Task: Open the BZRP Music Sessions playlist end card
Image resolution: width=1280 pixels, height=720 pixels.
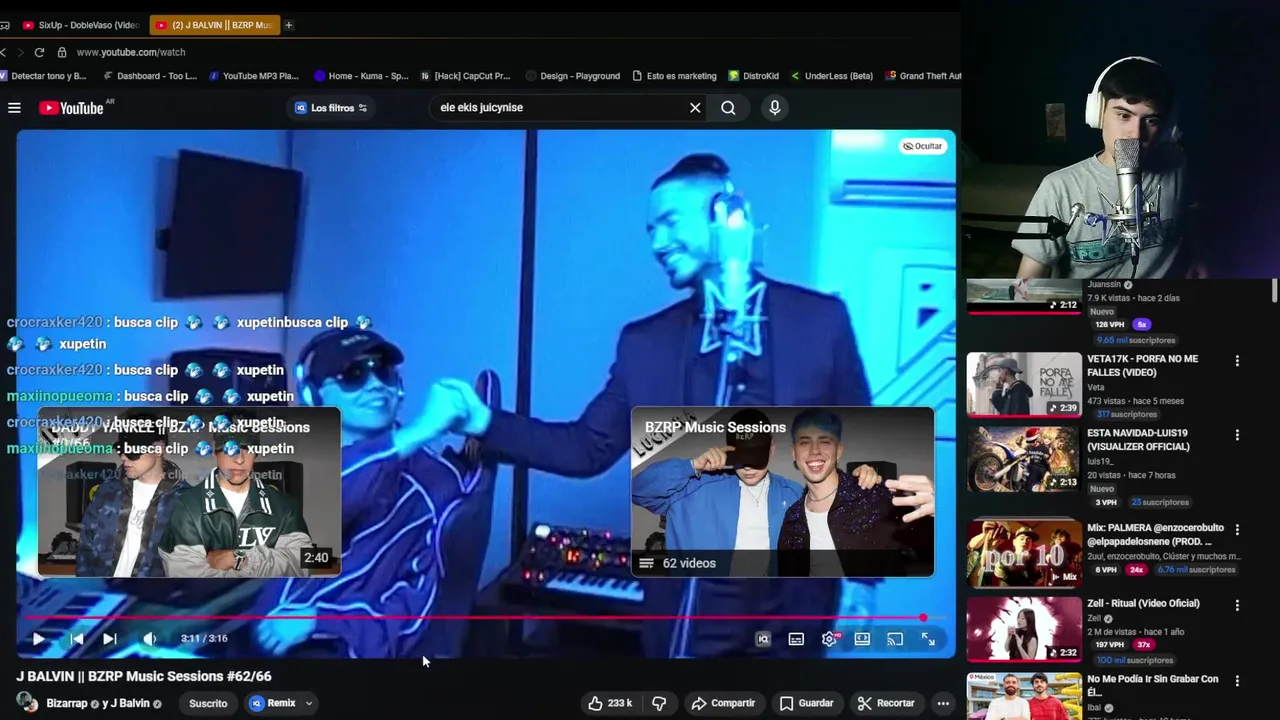Action: pos(782,492)
